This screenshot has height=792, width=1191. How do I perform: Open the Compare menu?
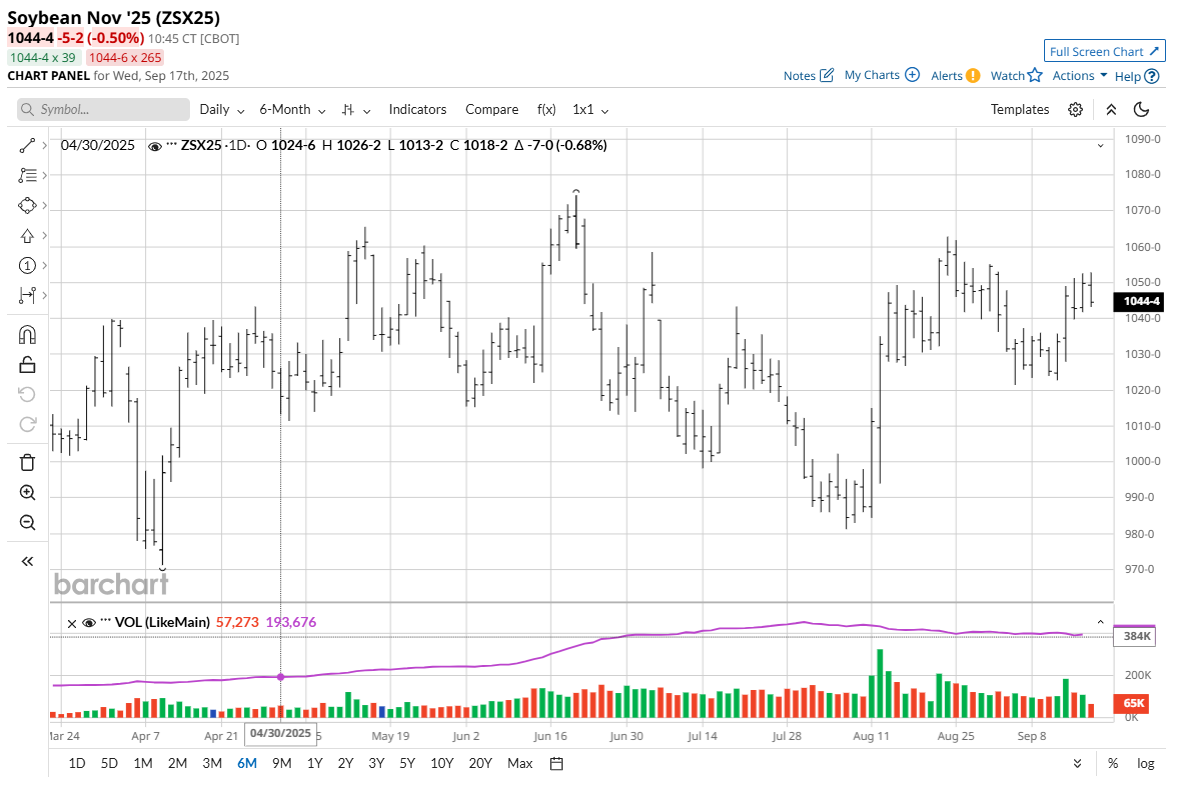491,109
